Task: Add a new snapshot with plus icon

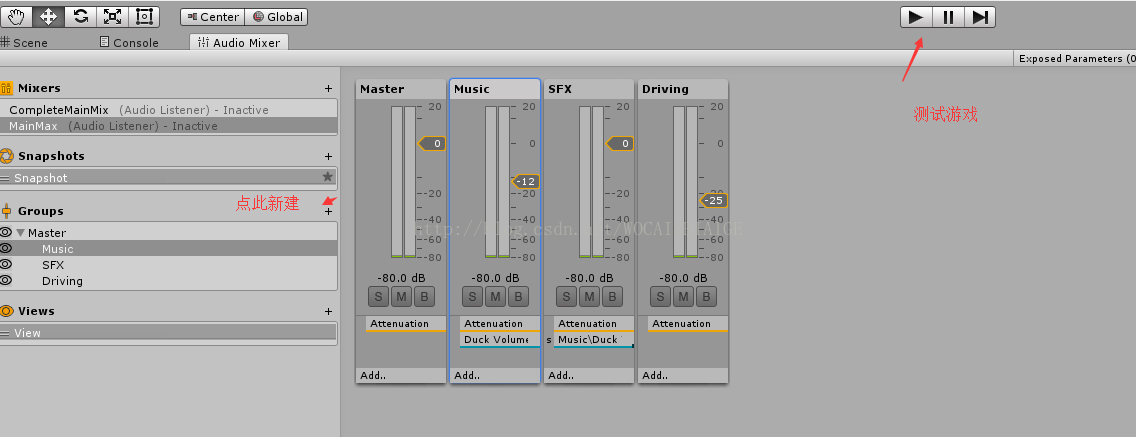Action: click(328, 157)
